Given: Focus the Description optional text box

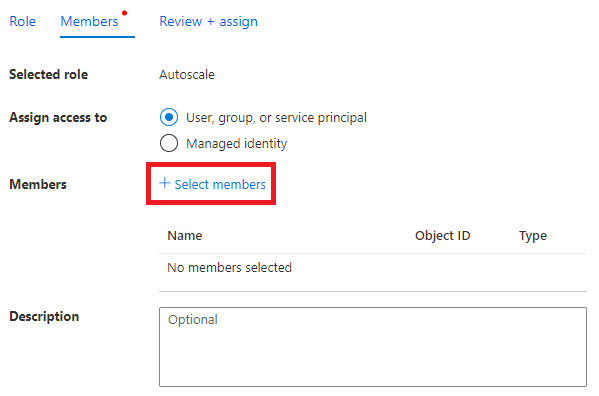Looking at the screenshot, I should coord(373,347).
